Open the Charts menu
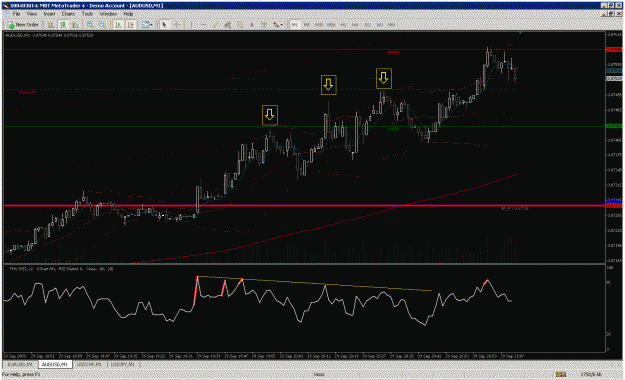The width and height of the screenshot is (625, 380). click(68, 14)
